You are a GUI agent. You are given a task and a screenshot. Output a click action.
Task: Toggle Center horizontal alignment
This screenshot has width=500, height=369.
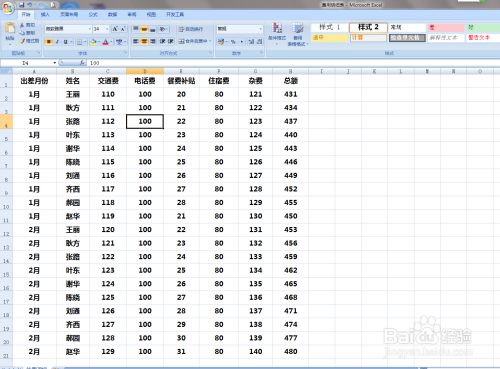(144, 41)
